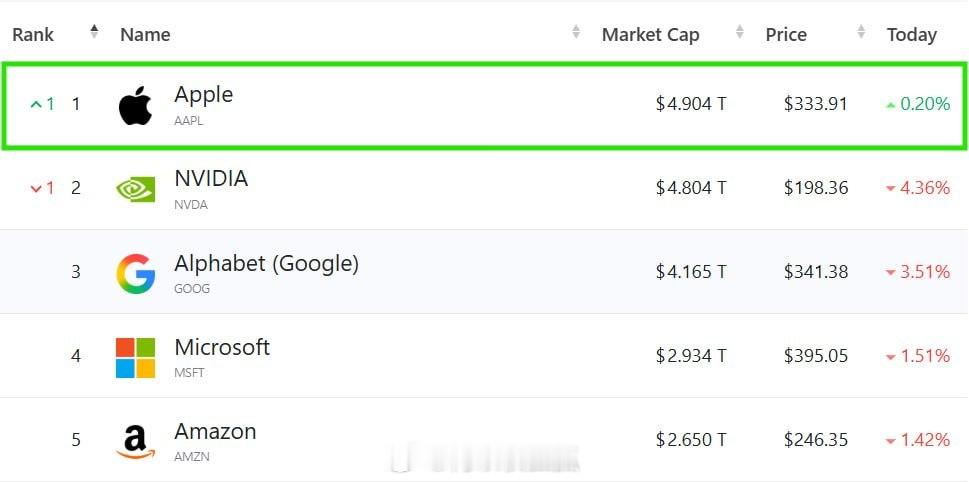Click the green up triangle beside 0.20%
Image resolution: width=969 pixels, height=482 pixels.
point(890,106)
